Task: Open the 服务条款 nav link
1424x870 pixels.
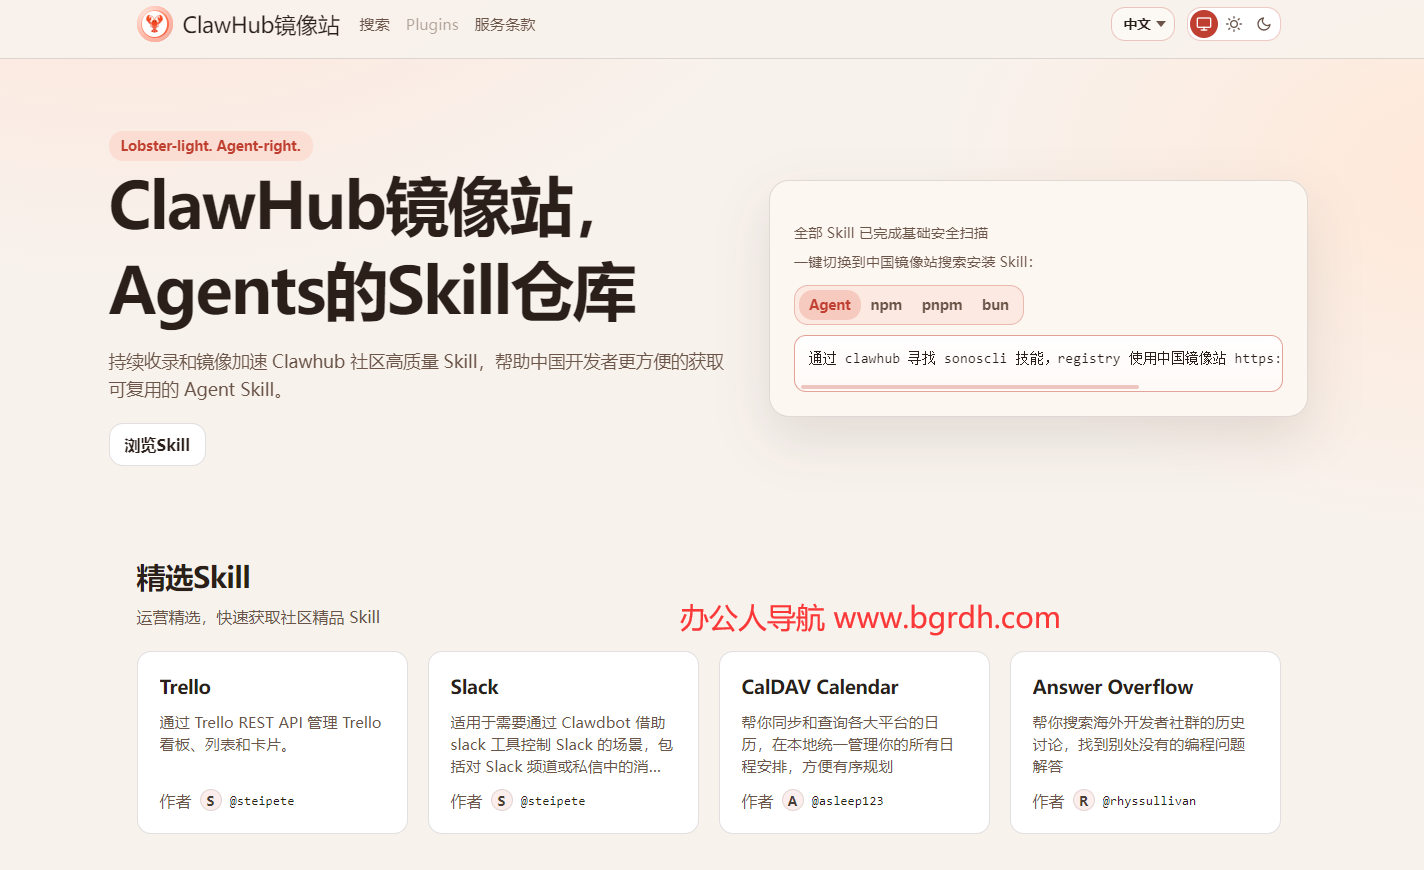Action: tap(505, 25)
